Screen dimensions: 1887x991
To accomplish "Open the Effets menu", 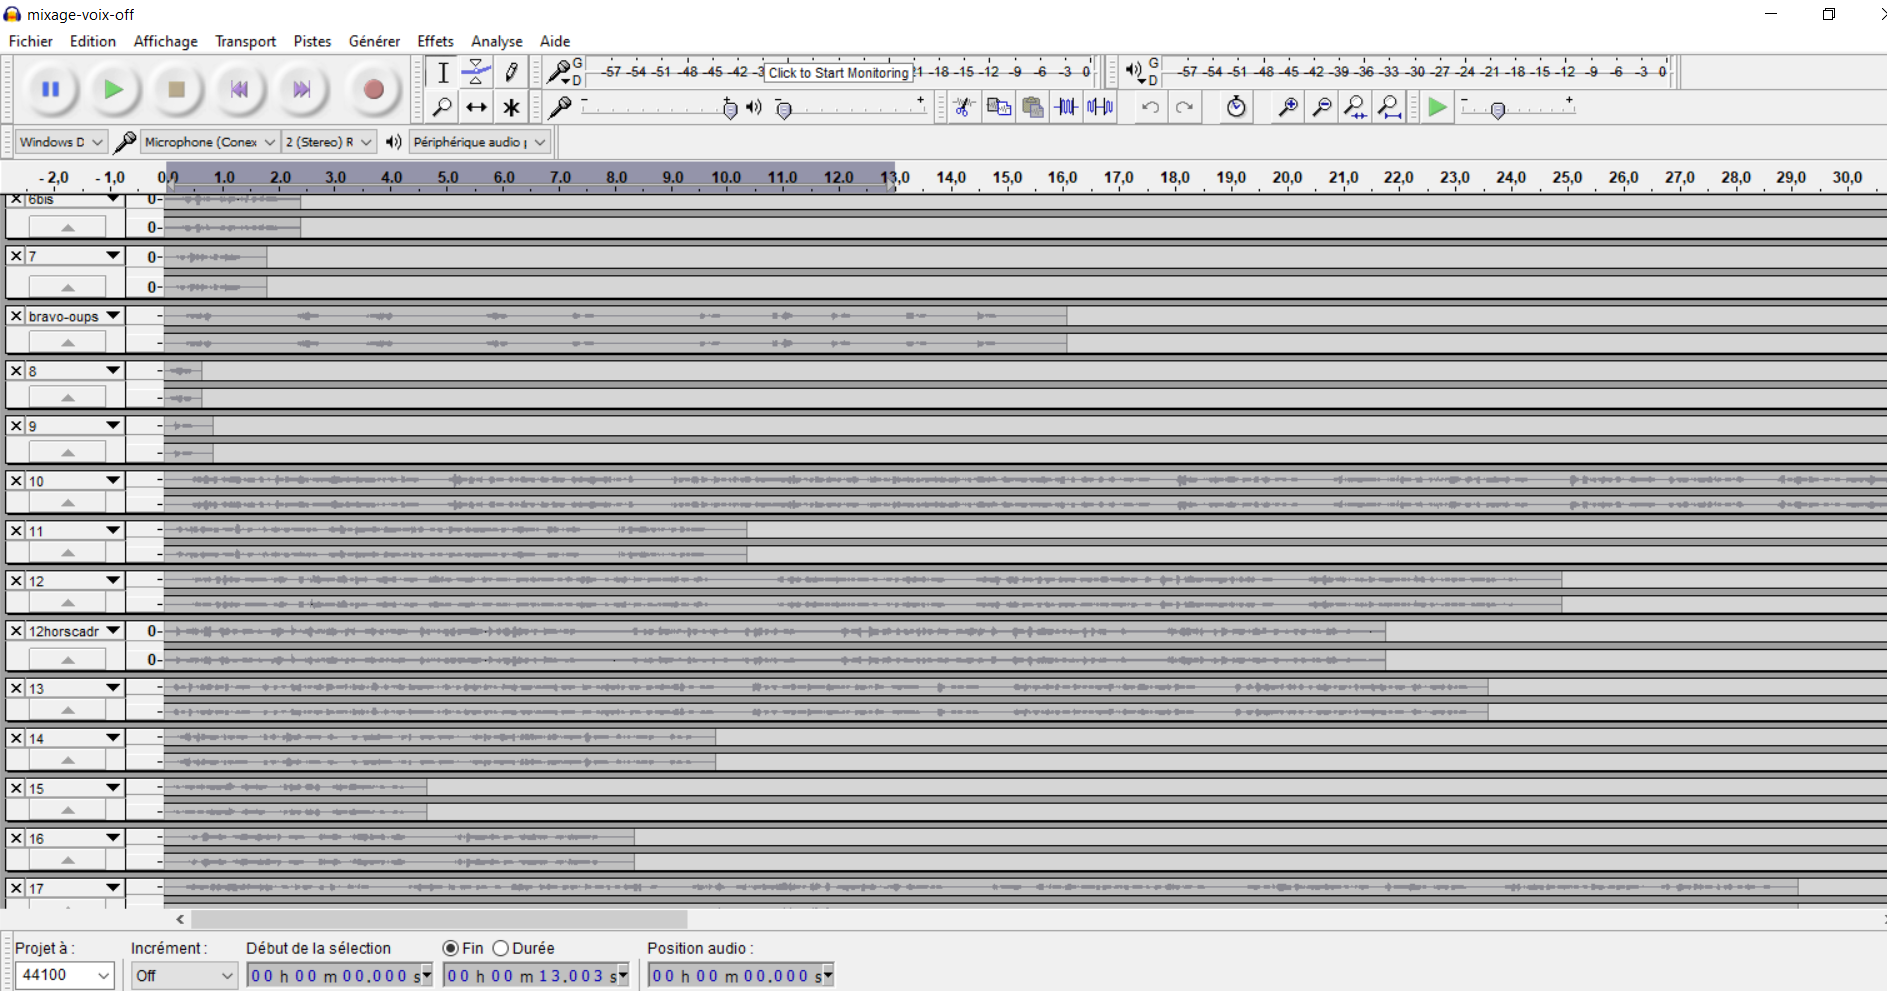I will (435, 41).
